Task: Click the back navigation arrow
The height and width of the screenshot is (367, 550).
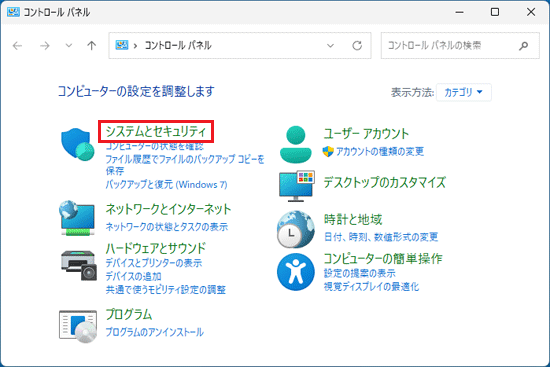Action: pyautogui.click(x=17, y=46)
